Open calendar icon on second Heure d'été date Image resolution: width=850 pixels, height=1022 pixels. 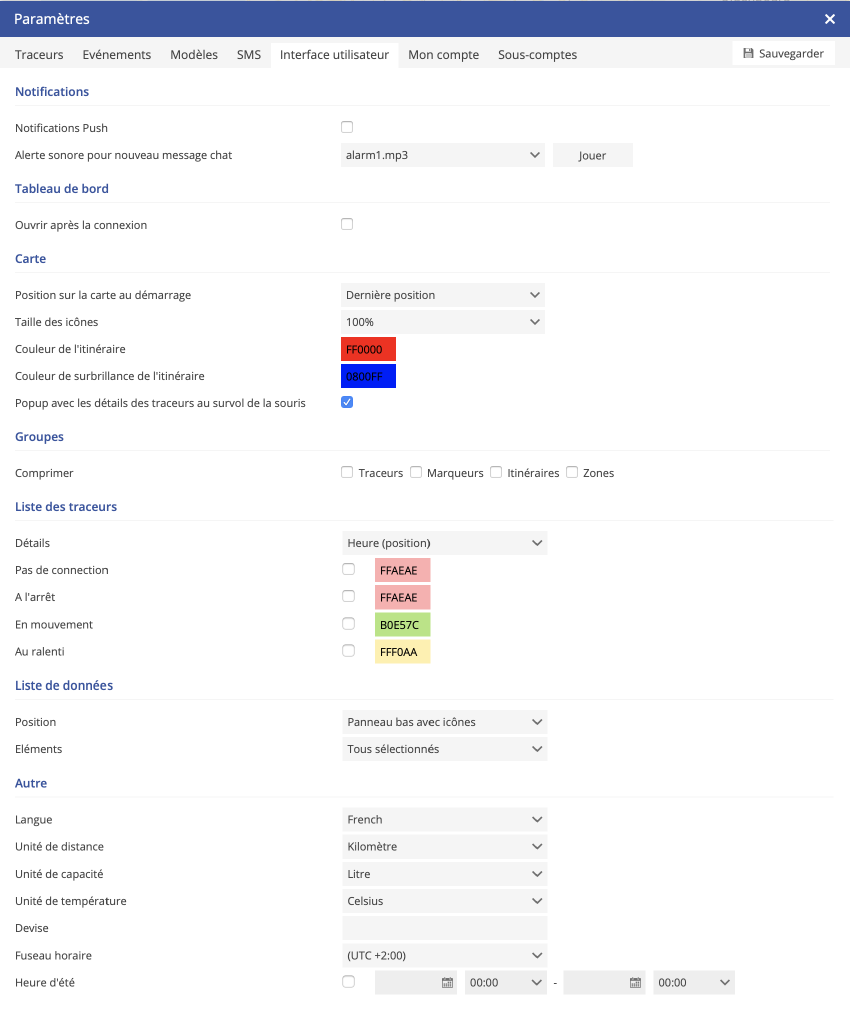635,983
